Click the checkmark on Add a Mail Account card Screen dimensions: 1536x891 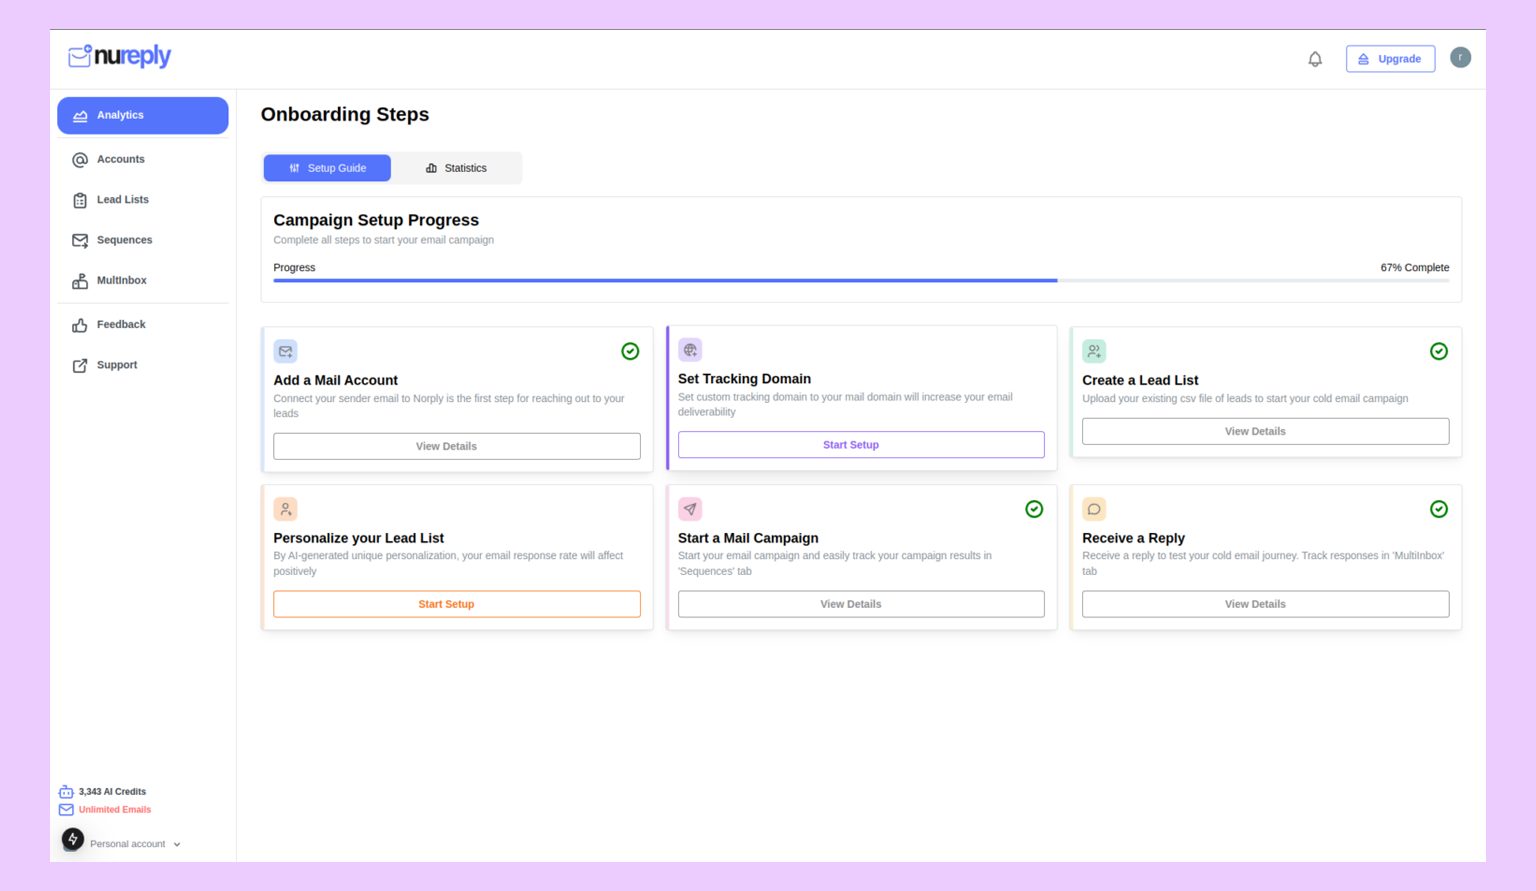coord(630,351)
